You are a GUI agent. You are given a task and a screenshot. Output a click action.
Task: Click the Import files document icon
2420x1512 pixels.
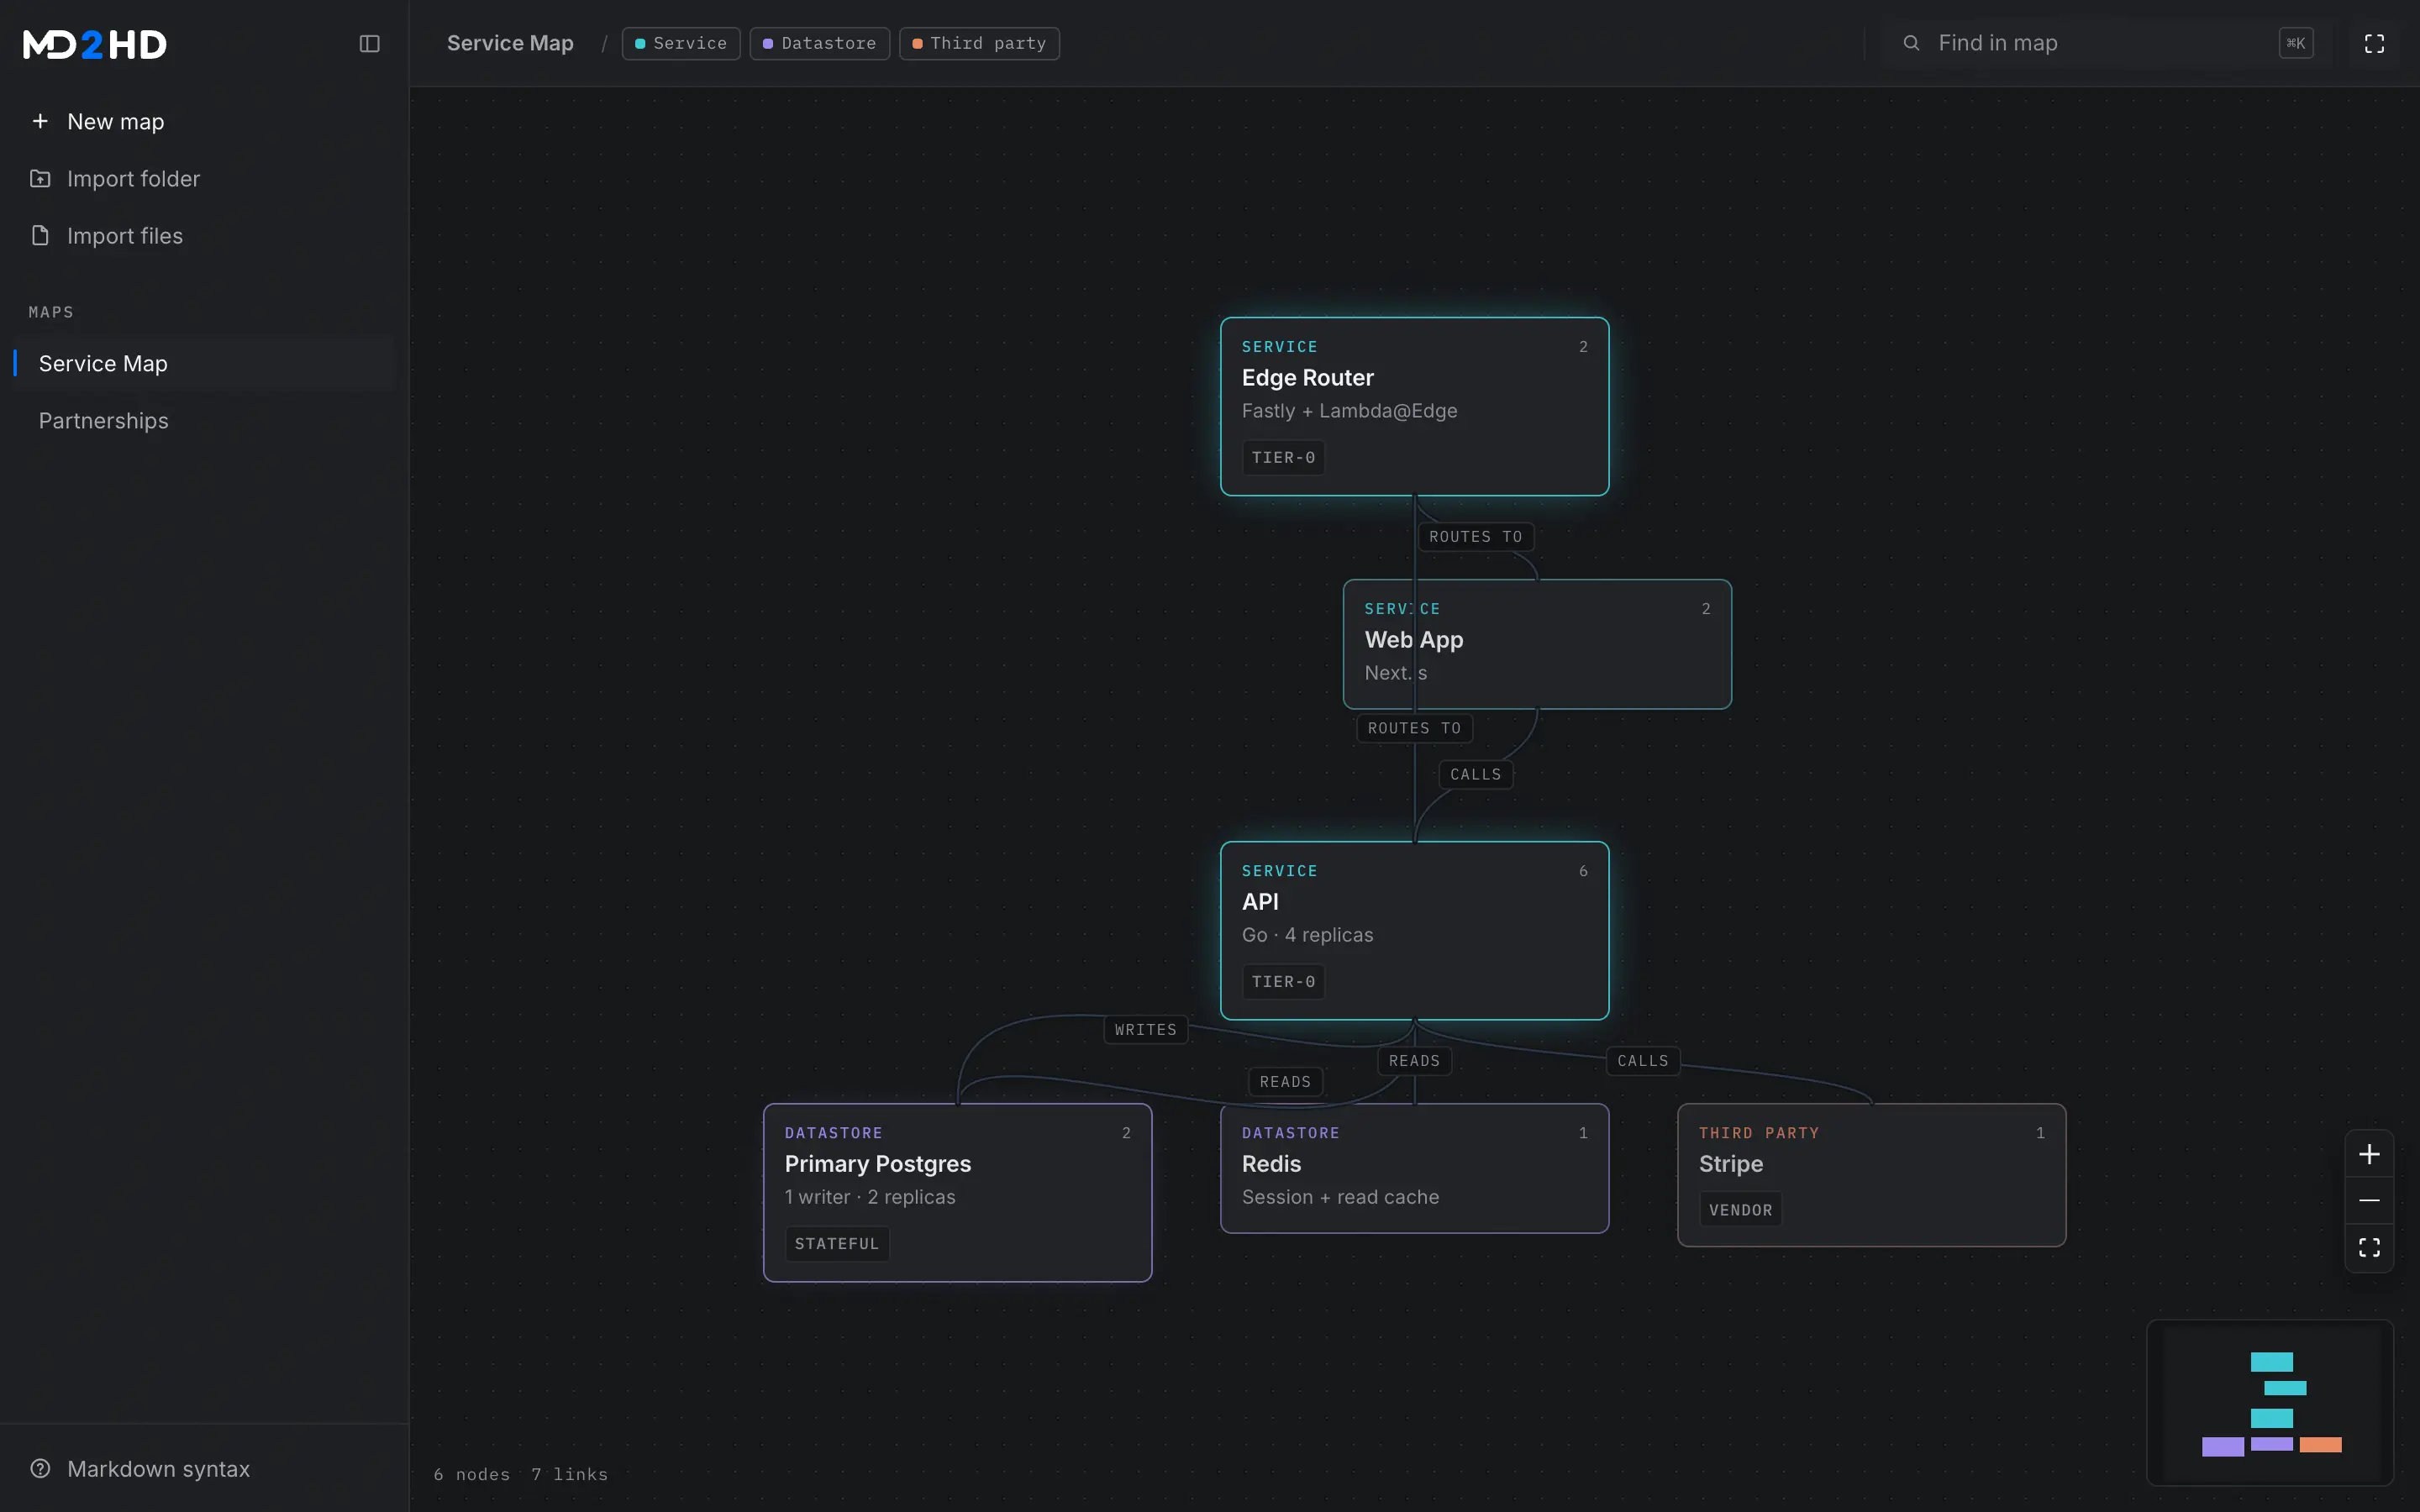pyautogui.click(x=40, y=235)
